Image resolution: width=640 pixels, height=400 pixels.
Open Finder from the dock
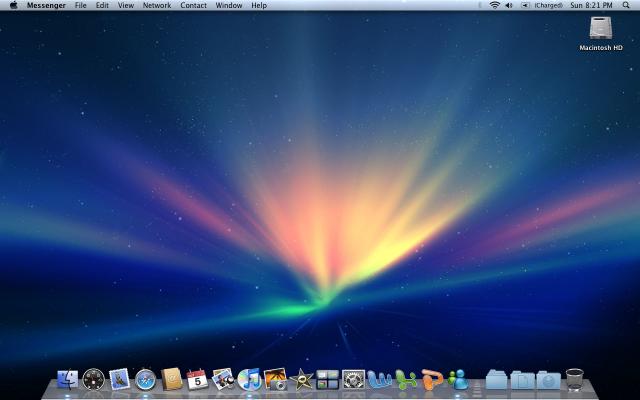[68, 379]
